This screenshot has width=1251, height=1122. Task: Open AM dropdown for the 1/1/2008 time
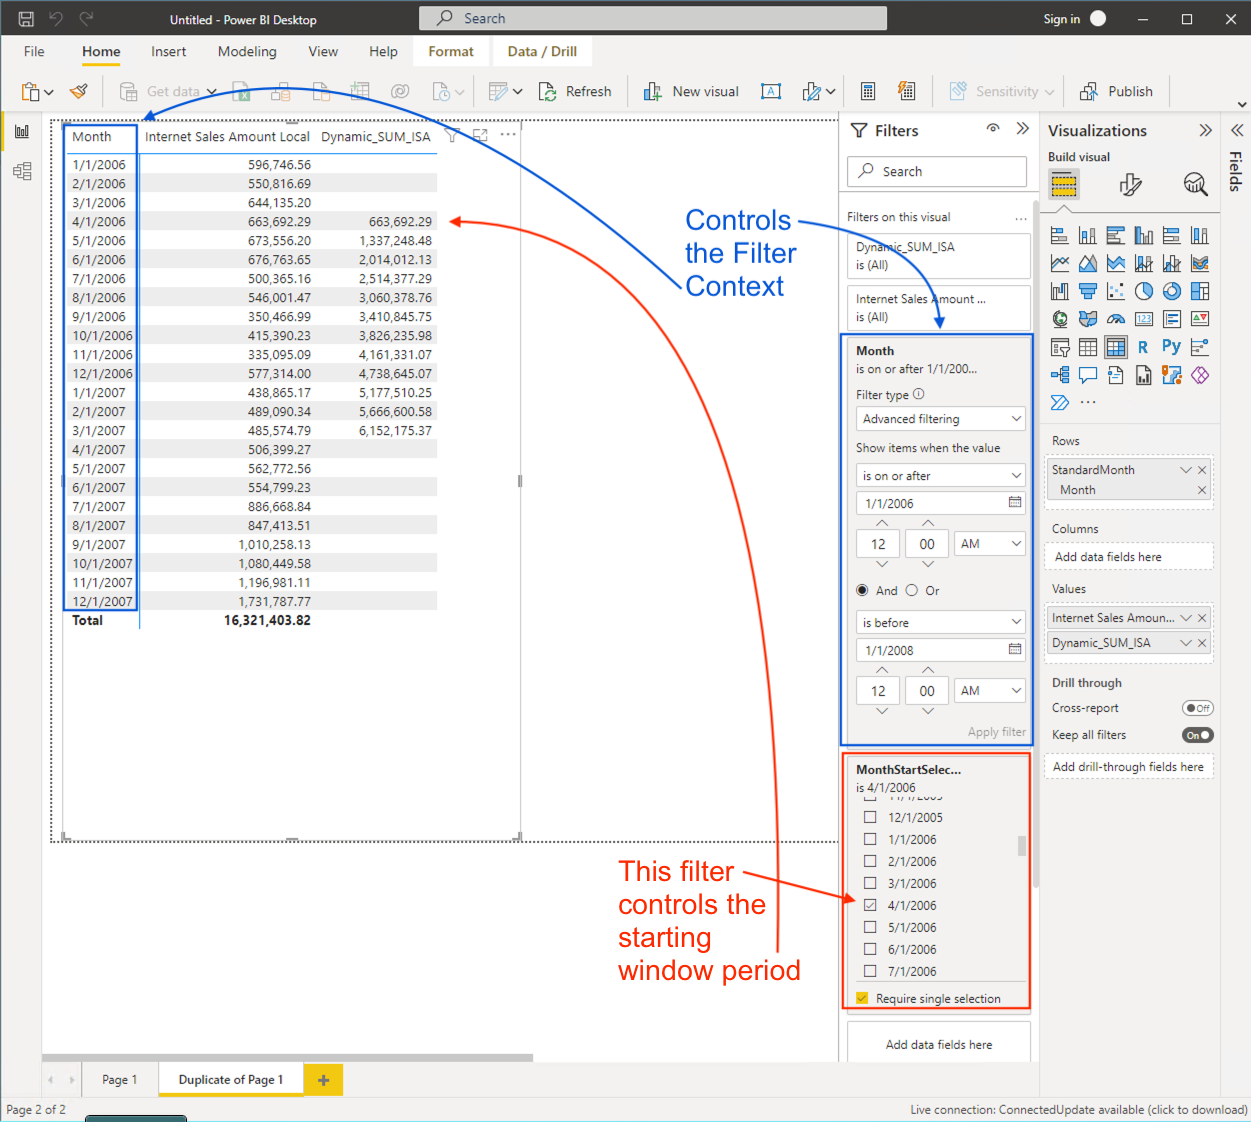click(989, 691)
